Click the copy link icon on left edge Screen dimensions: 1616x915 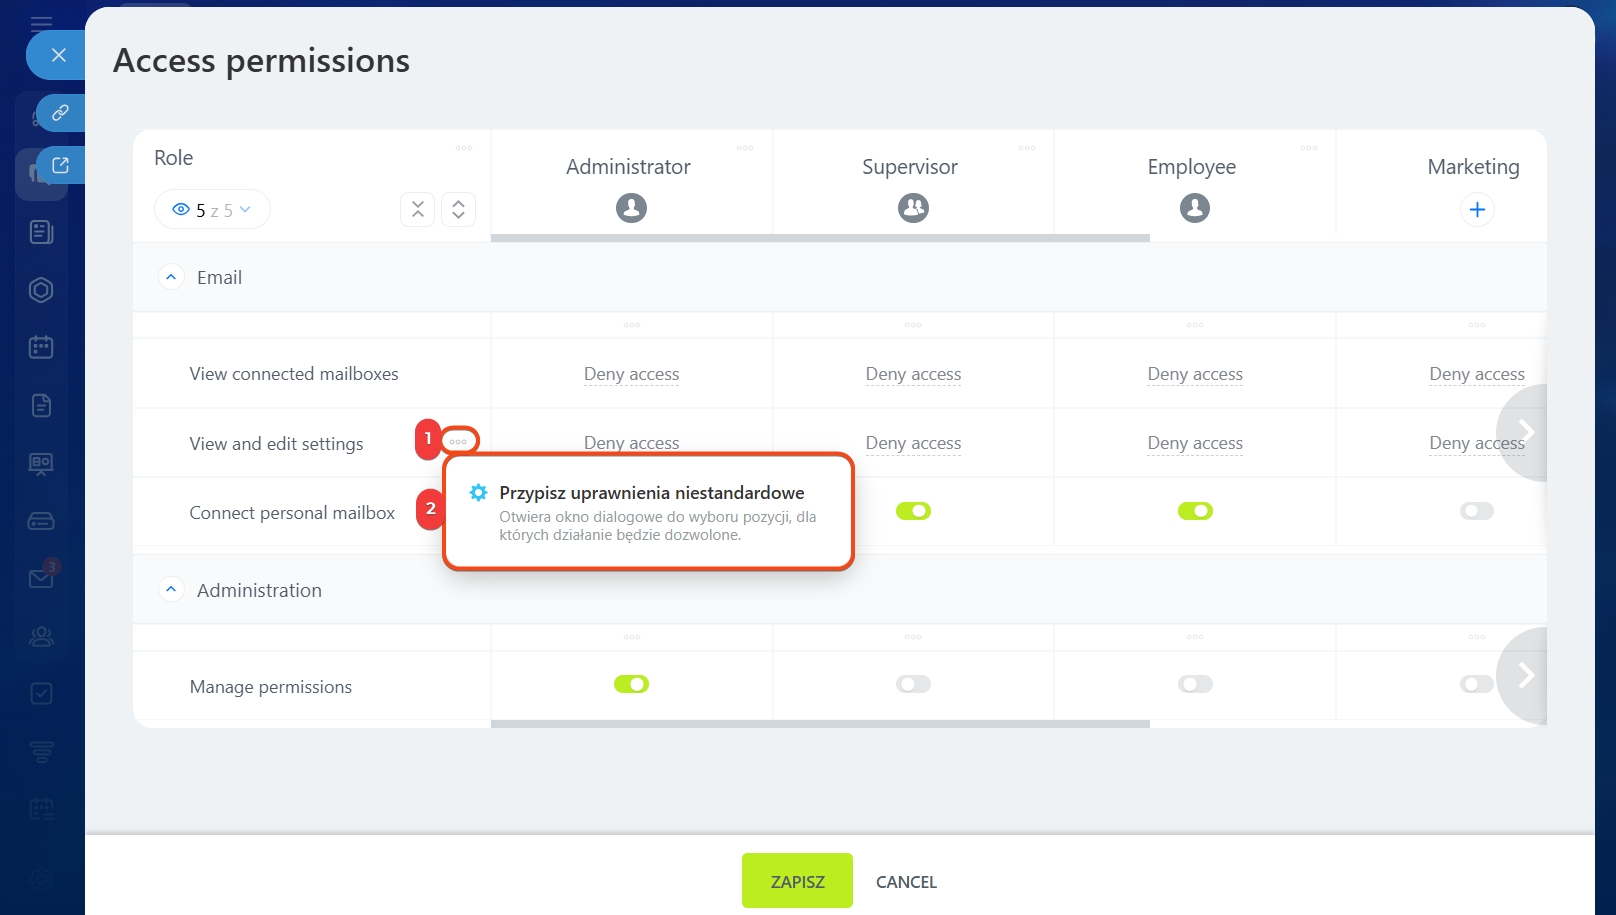pyautogui.click(x=60, y=113)
